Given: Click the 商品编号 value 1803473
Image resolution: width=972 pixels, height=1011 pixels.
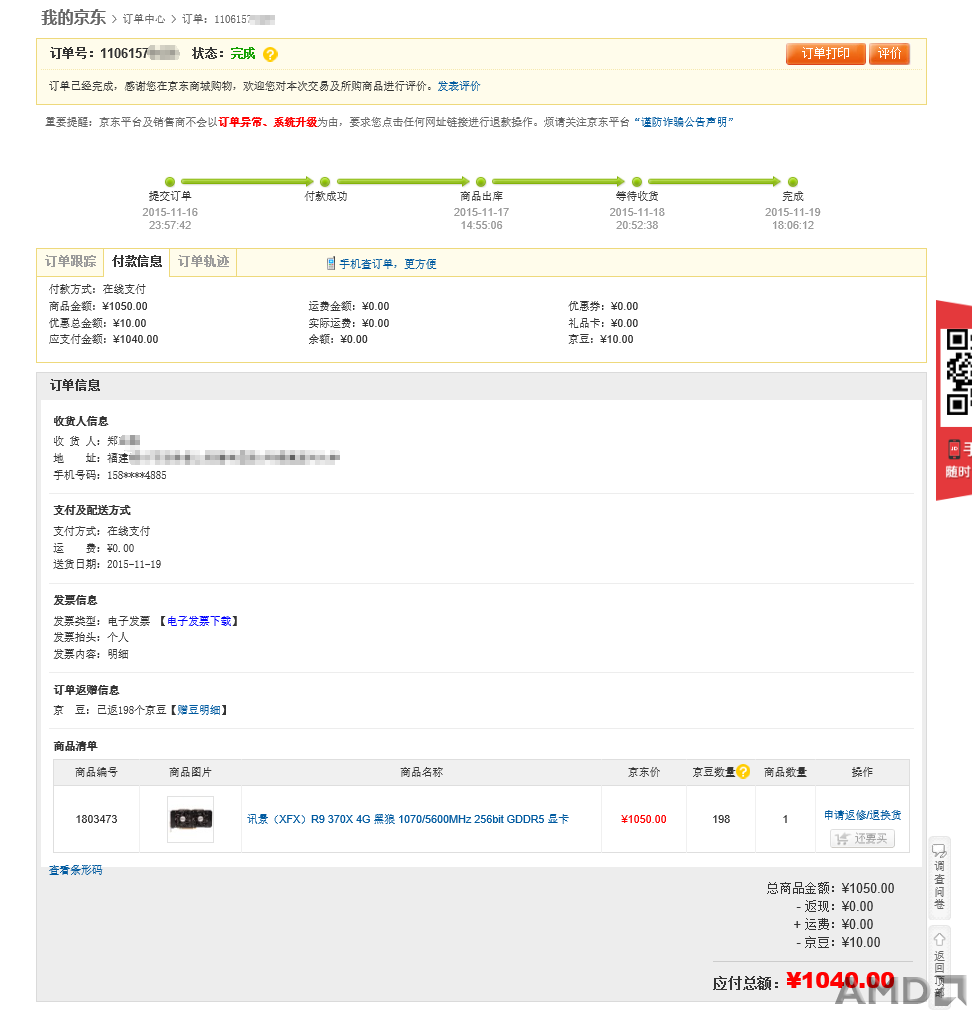Looking at the screenshot, I should tap(97, 820).
